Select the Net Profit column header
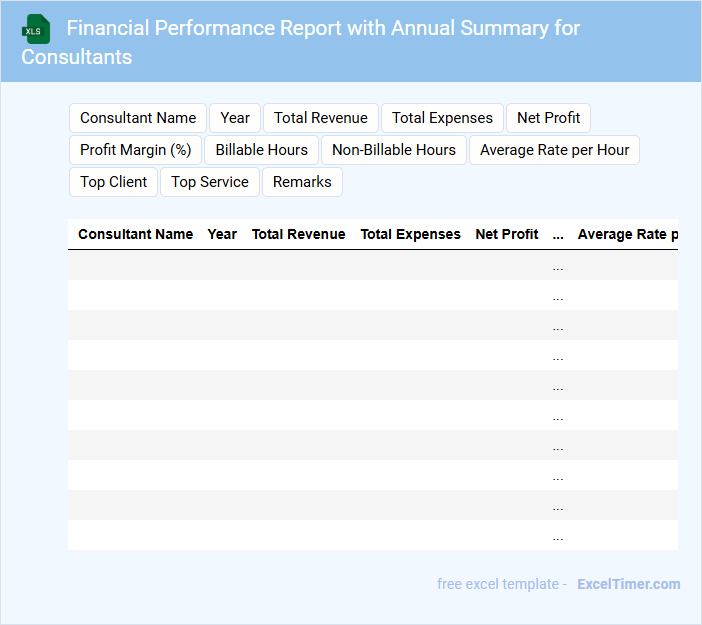The height and width of the screenshot is (625, 702). click(x=507, y=234)
